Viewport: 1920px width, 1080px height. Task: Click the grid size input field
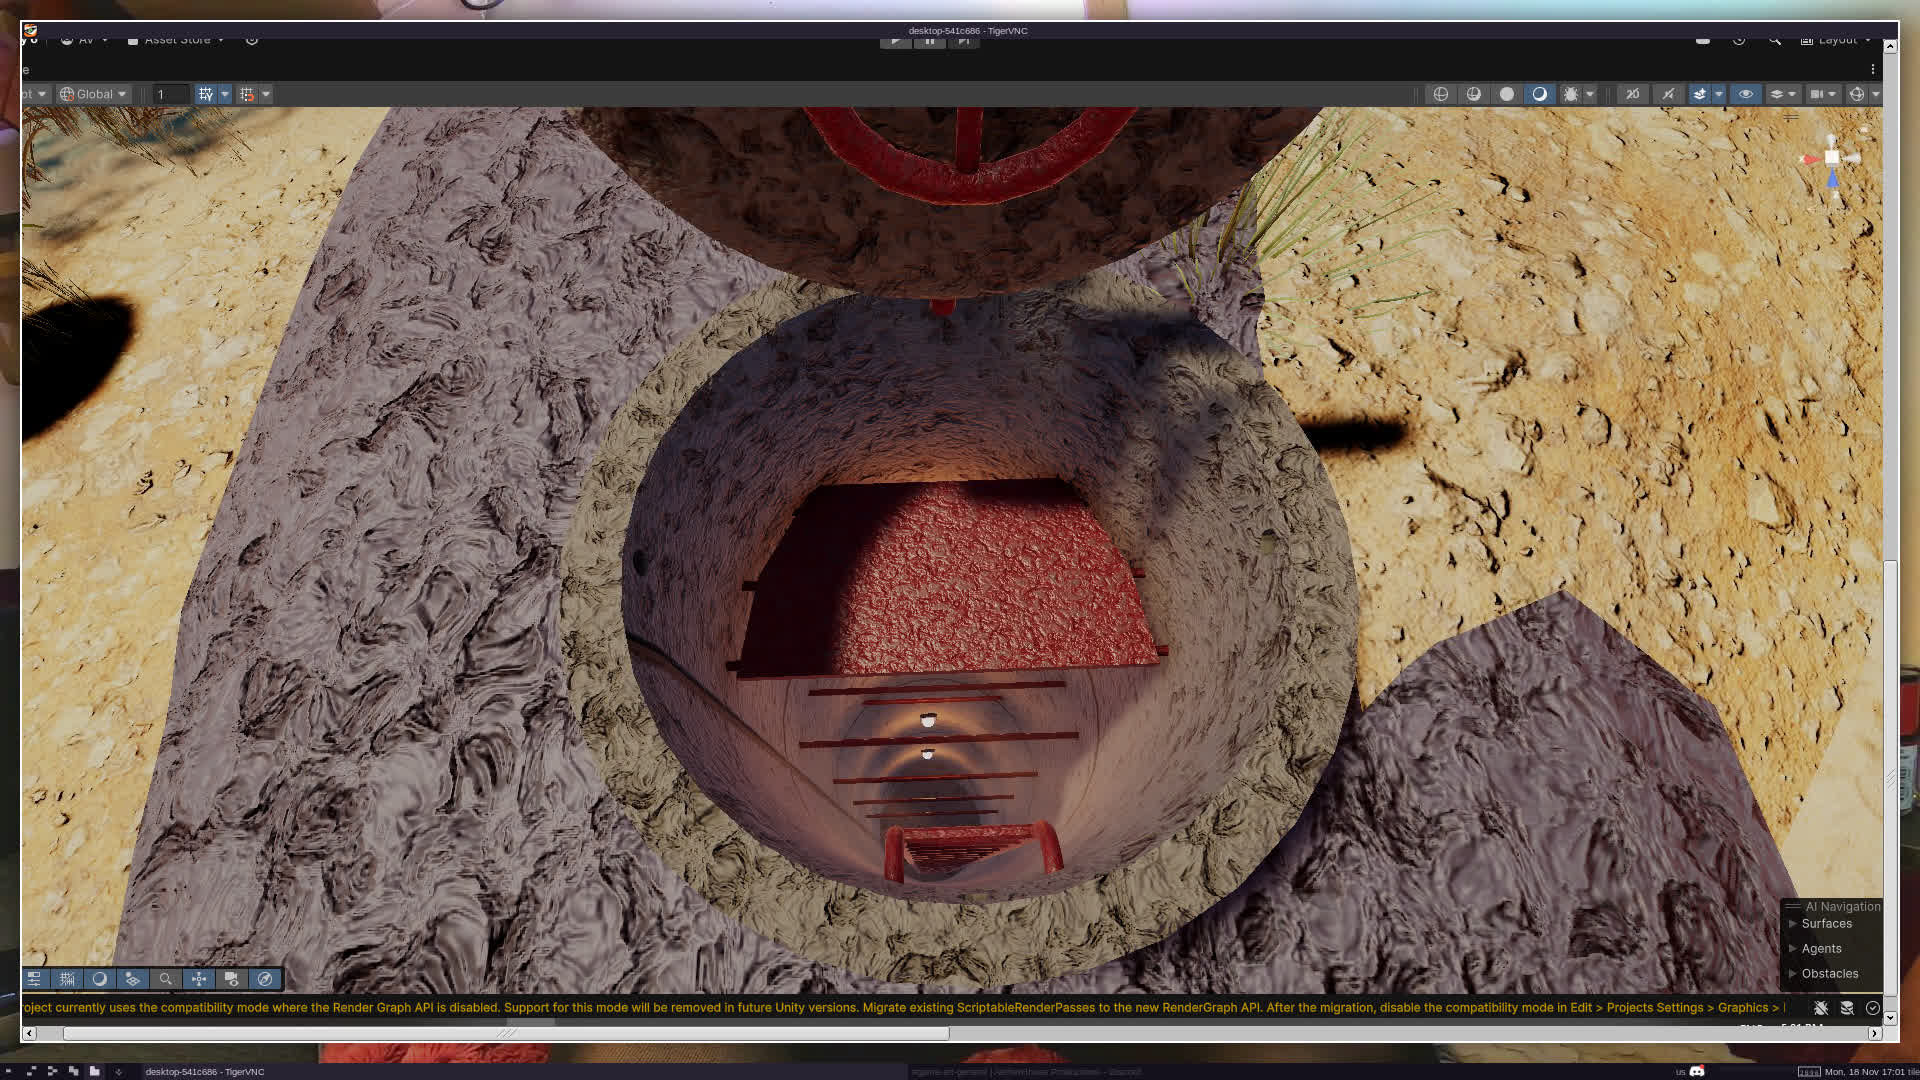(170, 94)
